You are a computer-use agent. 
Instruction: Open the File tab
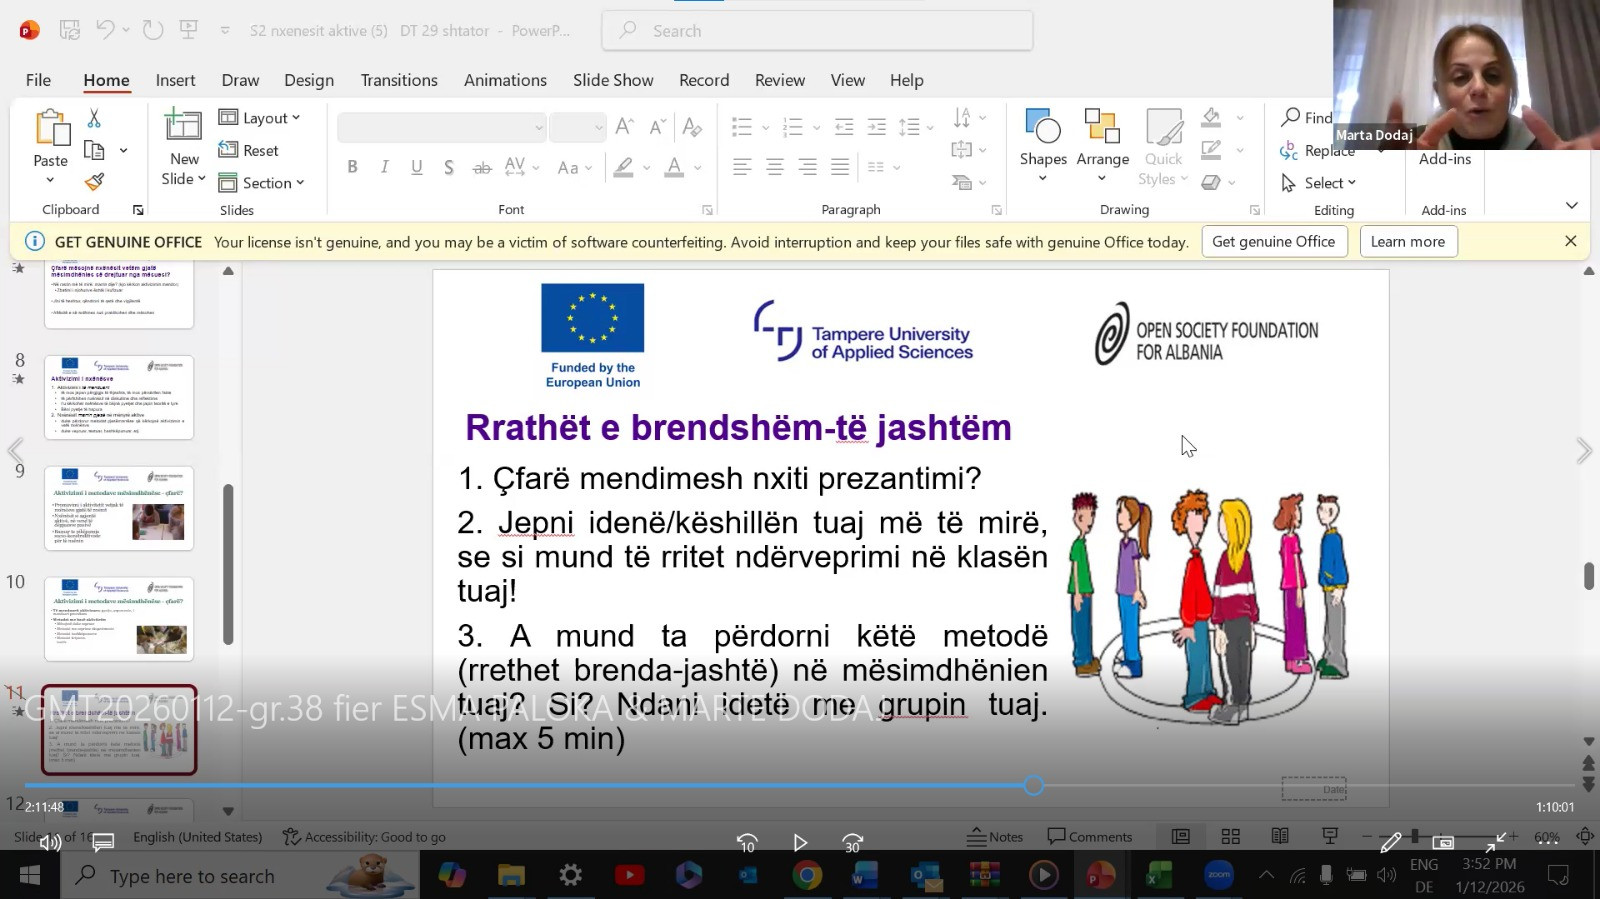click(38, 80)
